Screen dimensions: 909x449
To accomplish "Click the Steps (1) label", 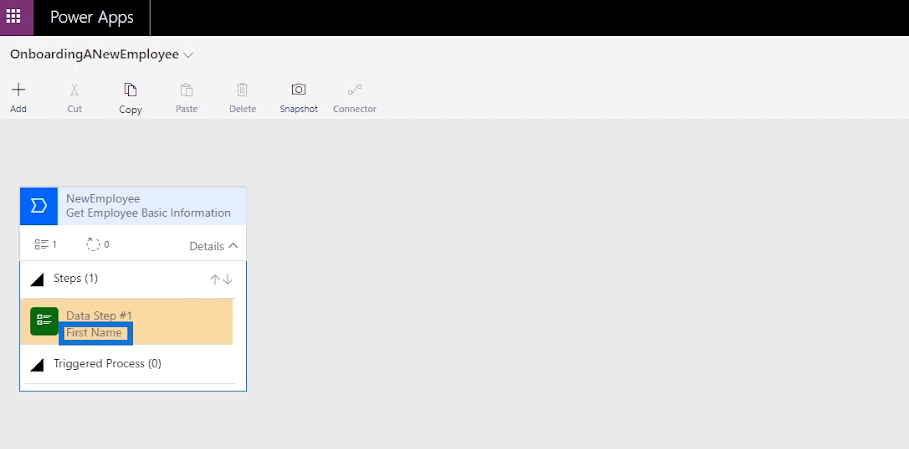I will (x=75, y=278).
